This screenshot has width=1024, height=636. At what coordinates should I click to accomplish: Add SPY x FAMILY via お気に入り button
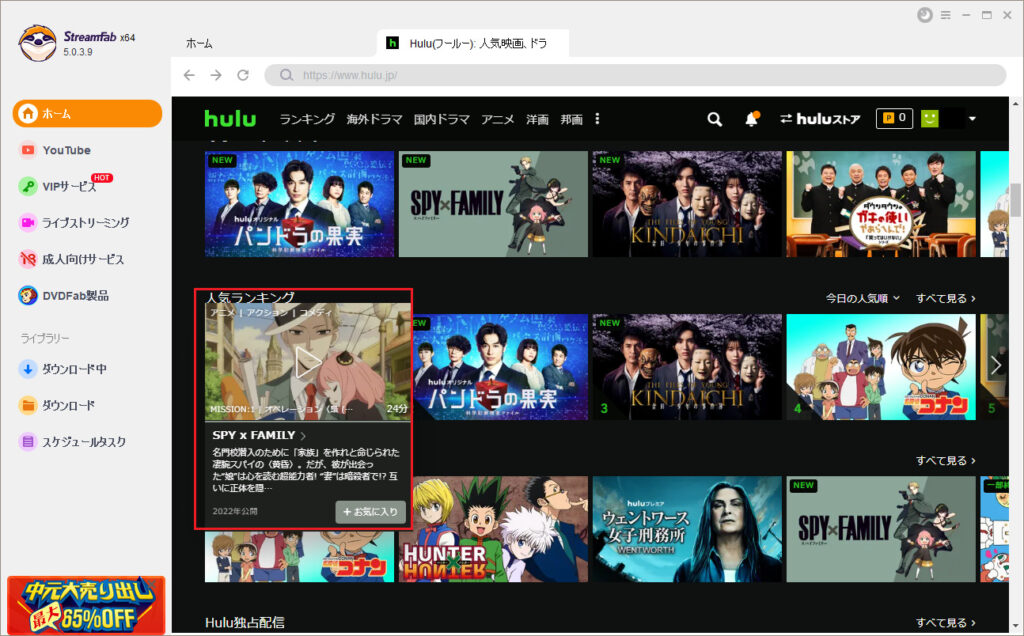[370, 512]
